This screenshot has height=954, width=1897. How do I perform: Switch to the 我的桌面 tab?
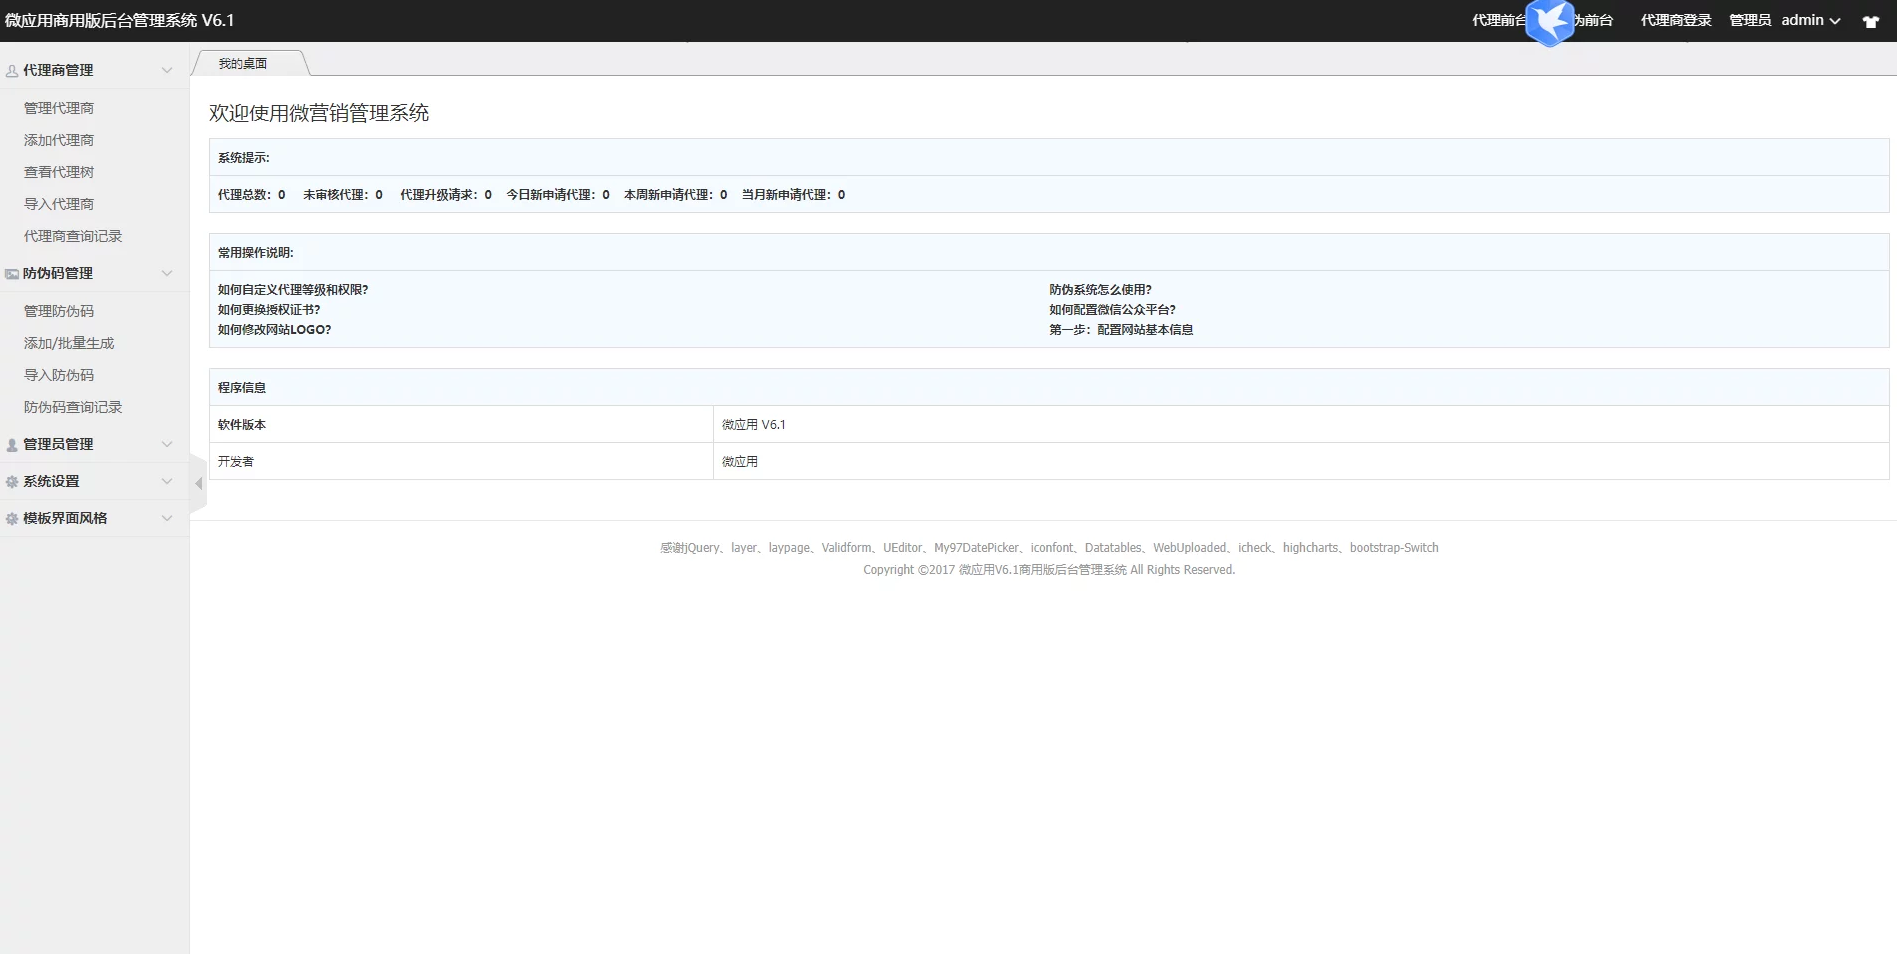pos(243,63)
